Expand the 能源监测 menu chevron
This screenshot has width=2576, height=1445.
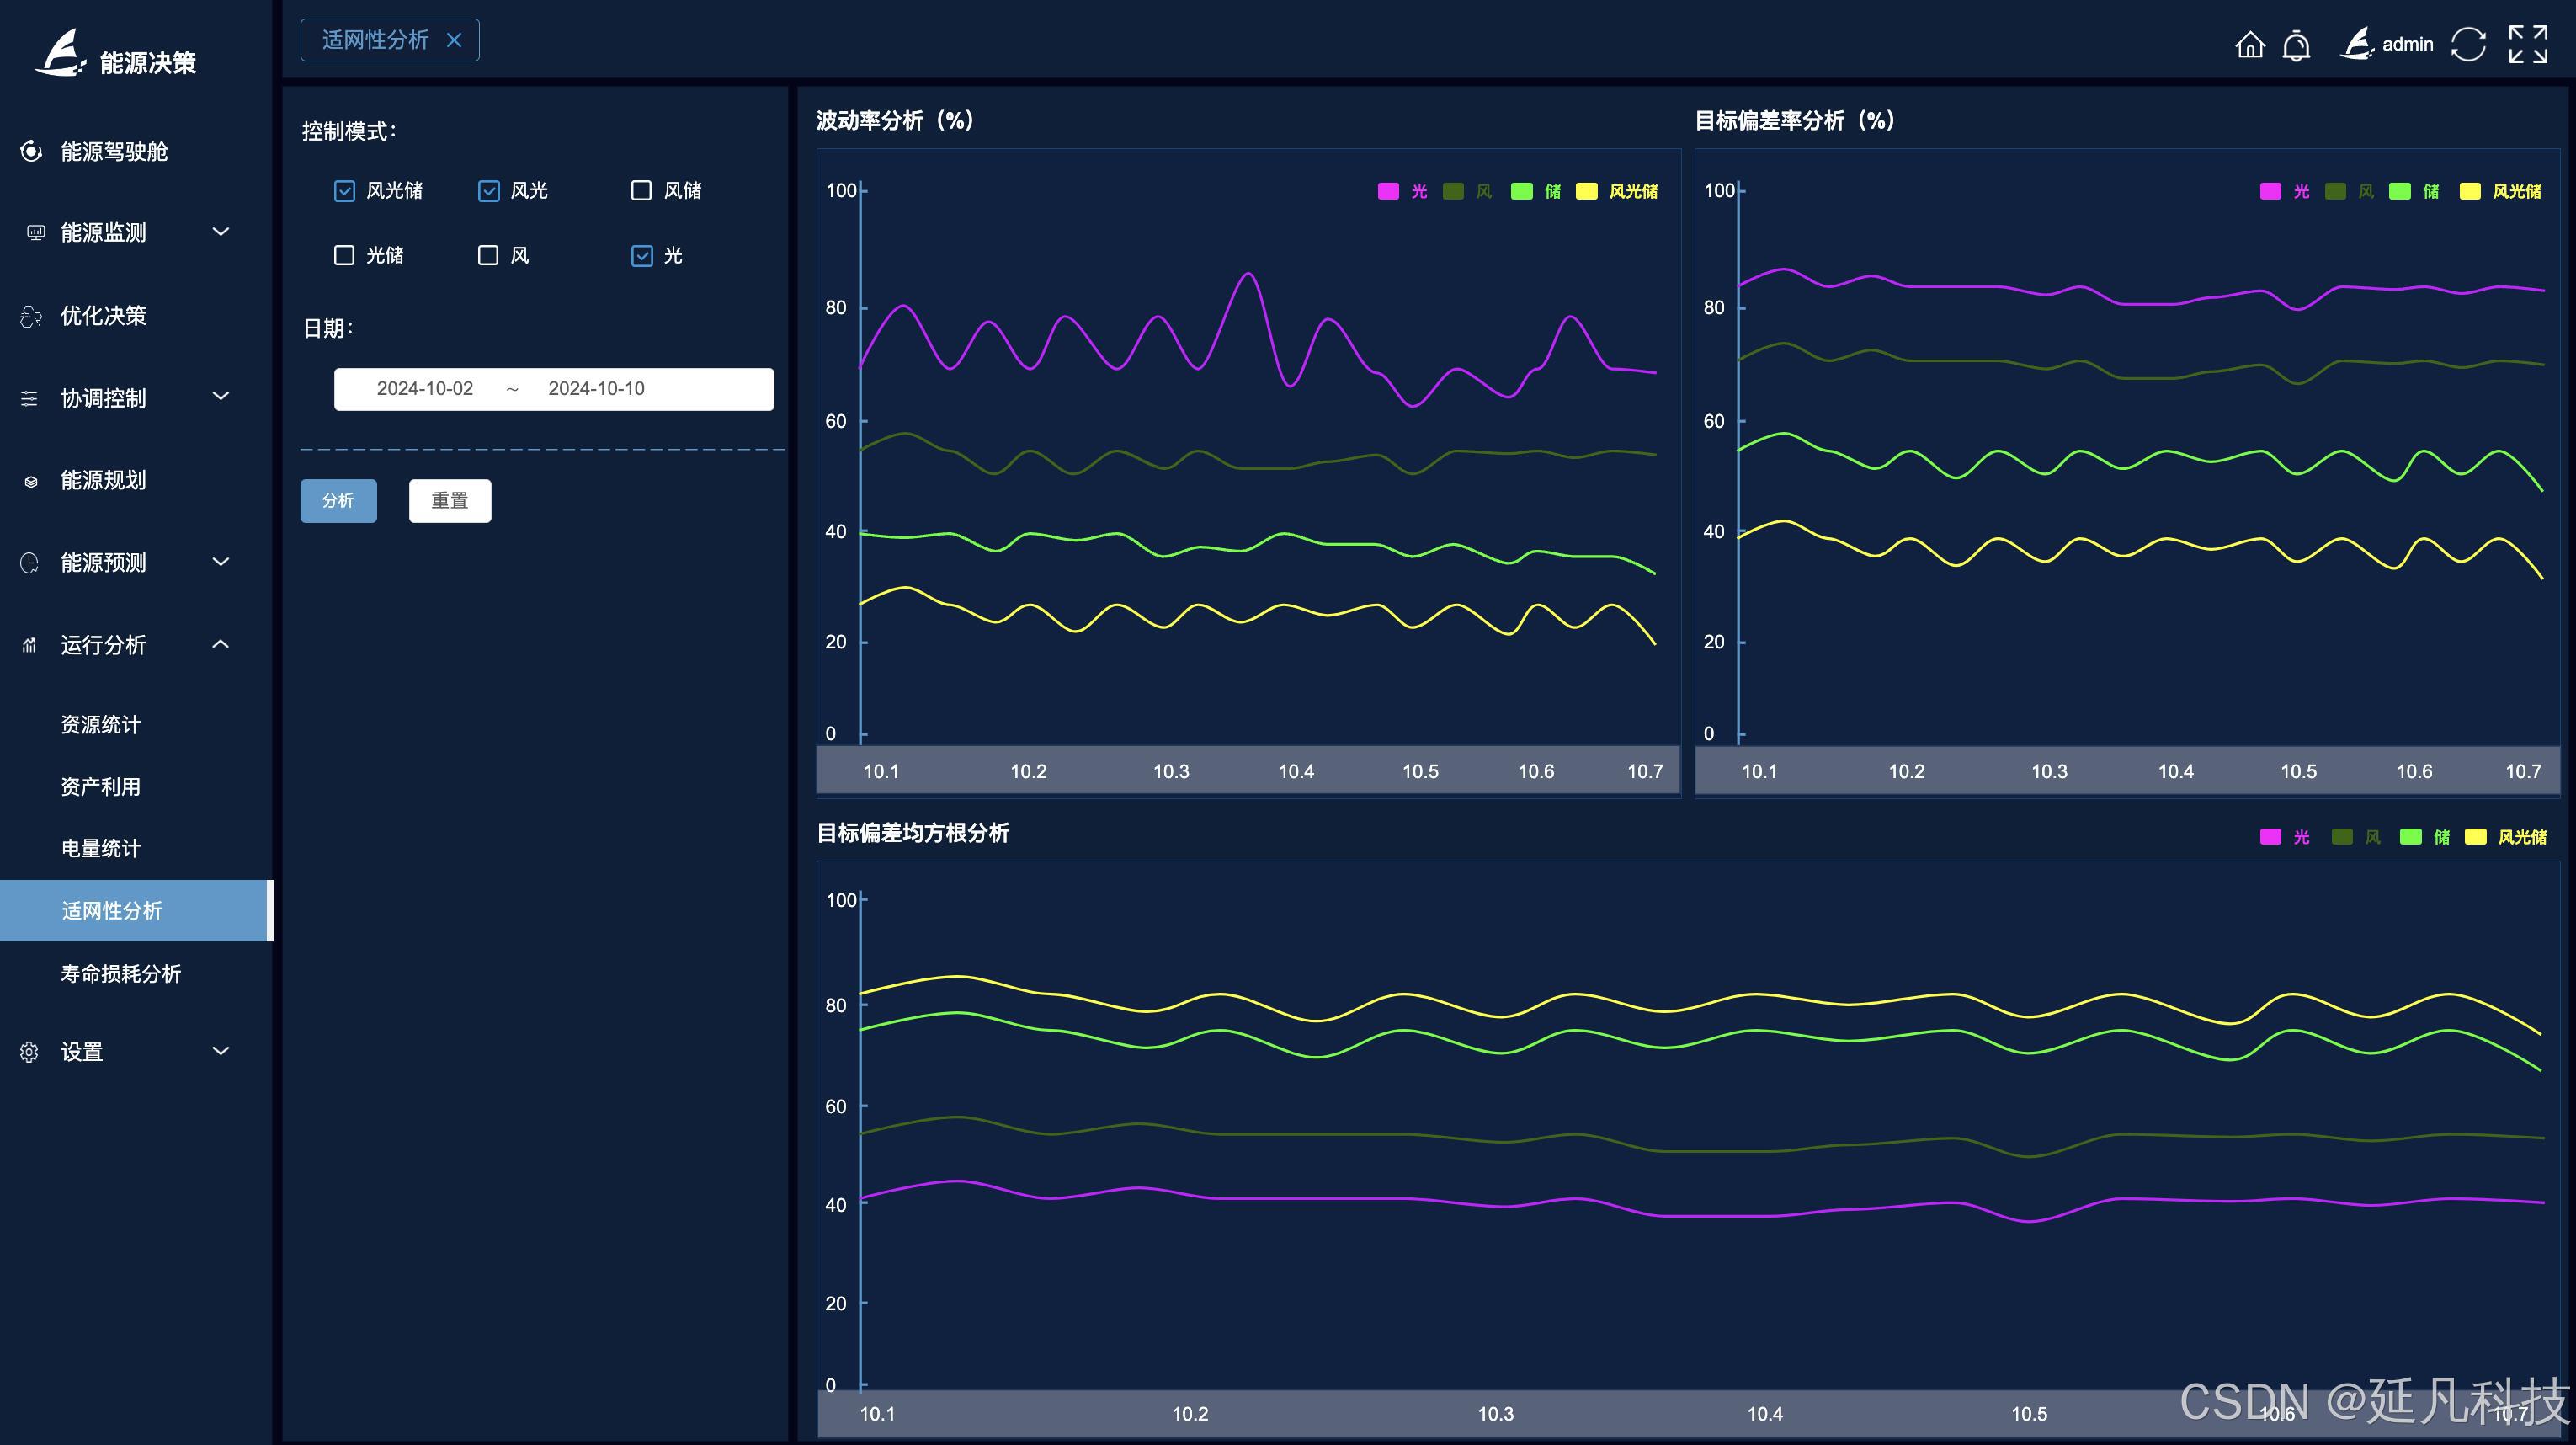221,232
